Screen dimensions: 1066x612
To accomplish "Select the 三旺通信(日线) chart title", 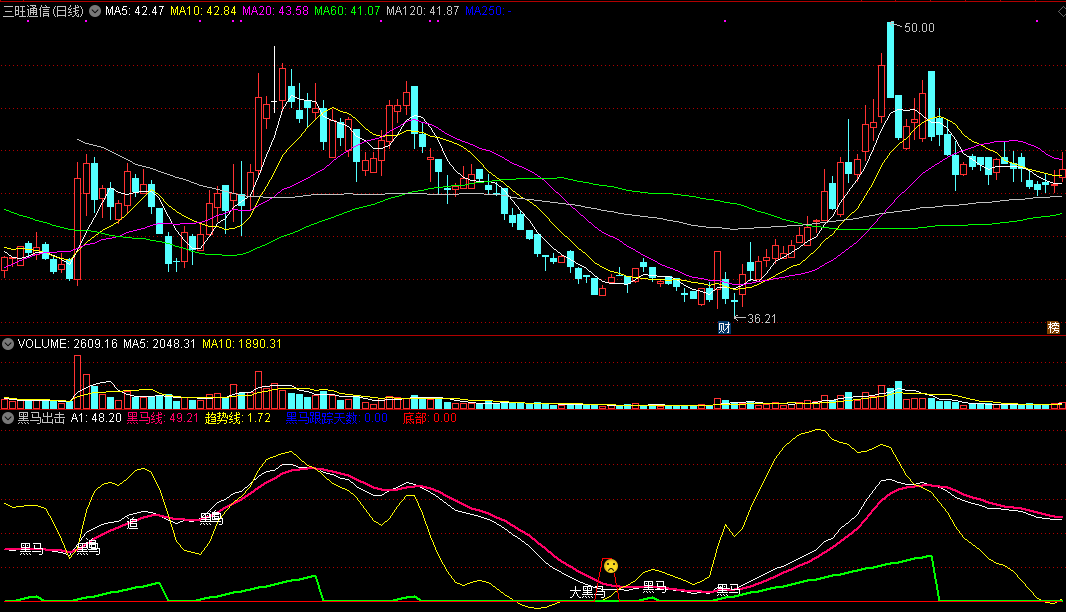I will 44,11.
